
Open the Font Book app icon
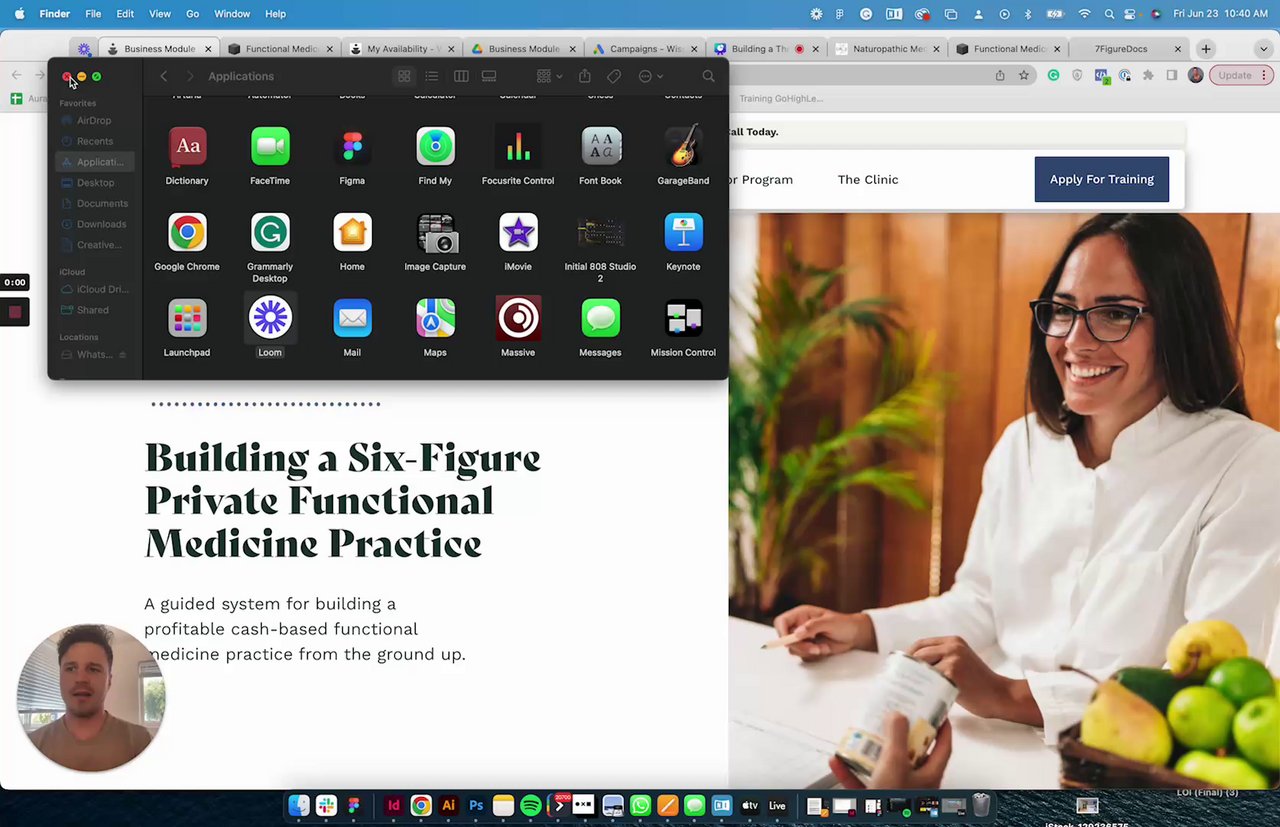[x=601, y=147]
